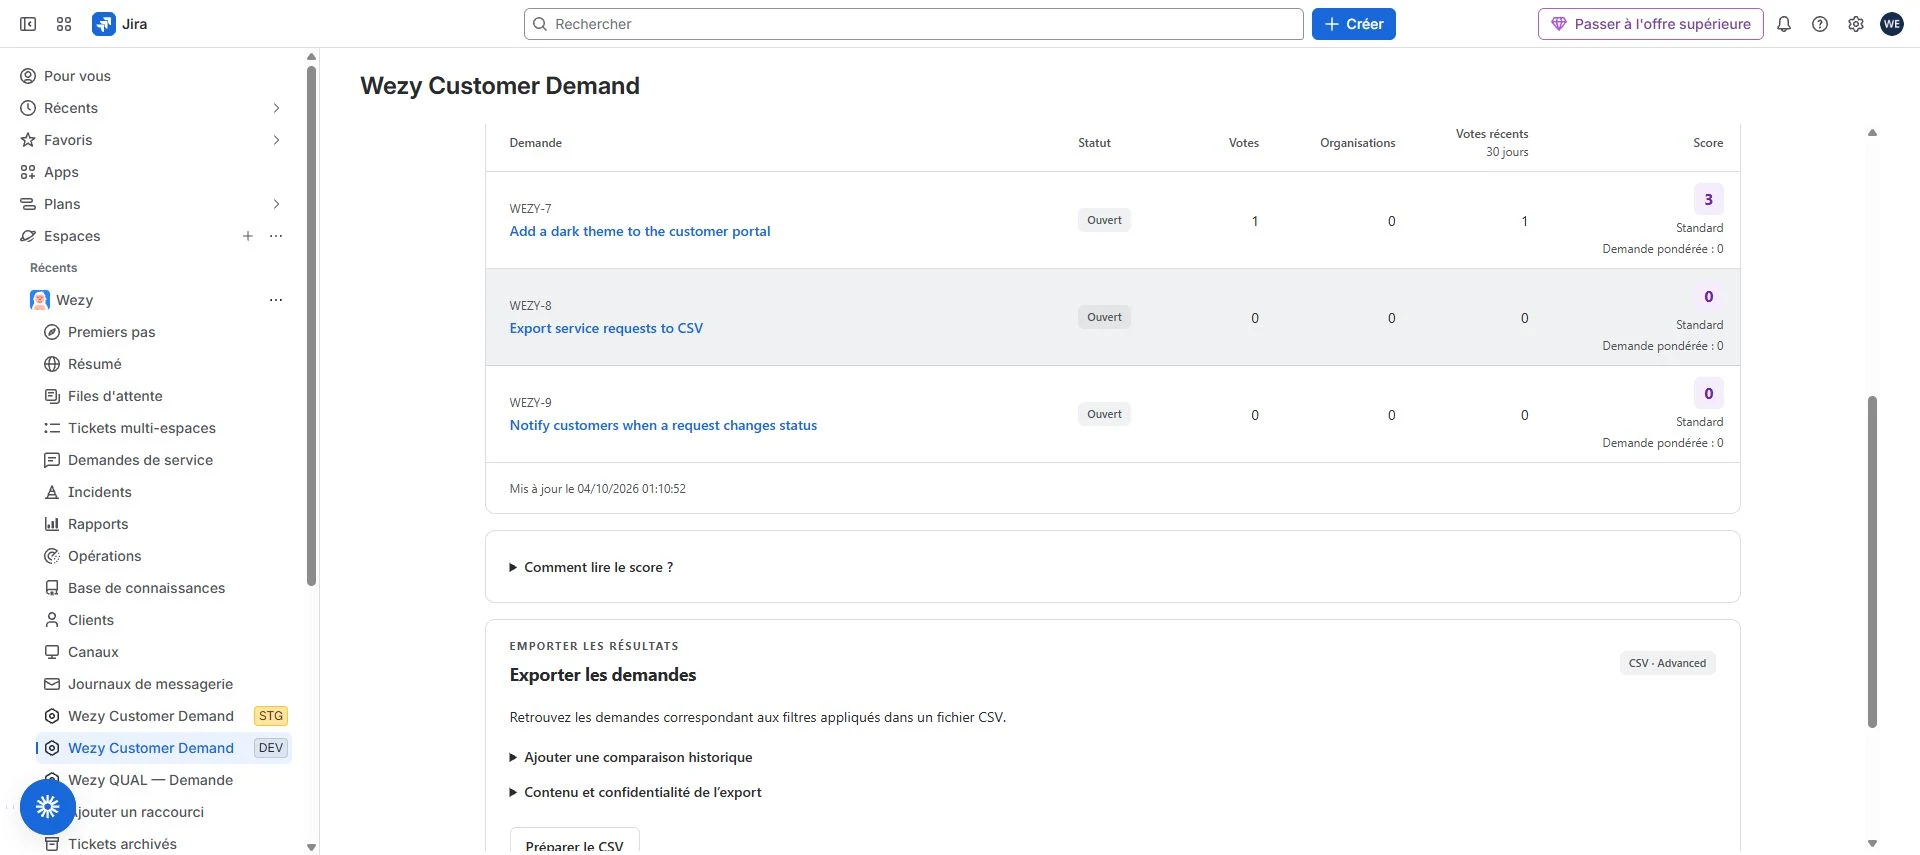Open more options next to Espaces
1920x855 pixels.
276,236
